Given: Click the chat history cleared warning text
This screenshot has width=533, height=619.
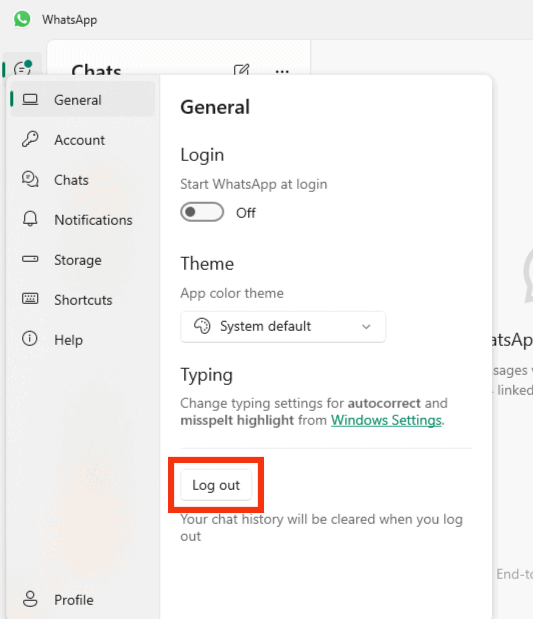Looking at the screenshot, I should click(x=321, y=527).
